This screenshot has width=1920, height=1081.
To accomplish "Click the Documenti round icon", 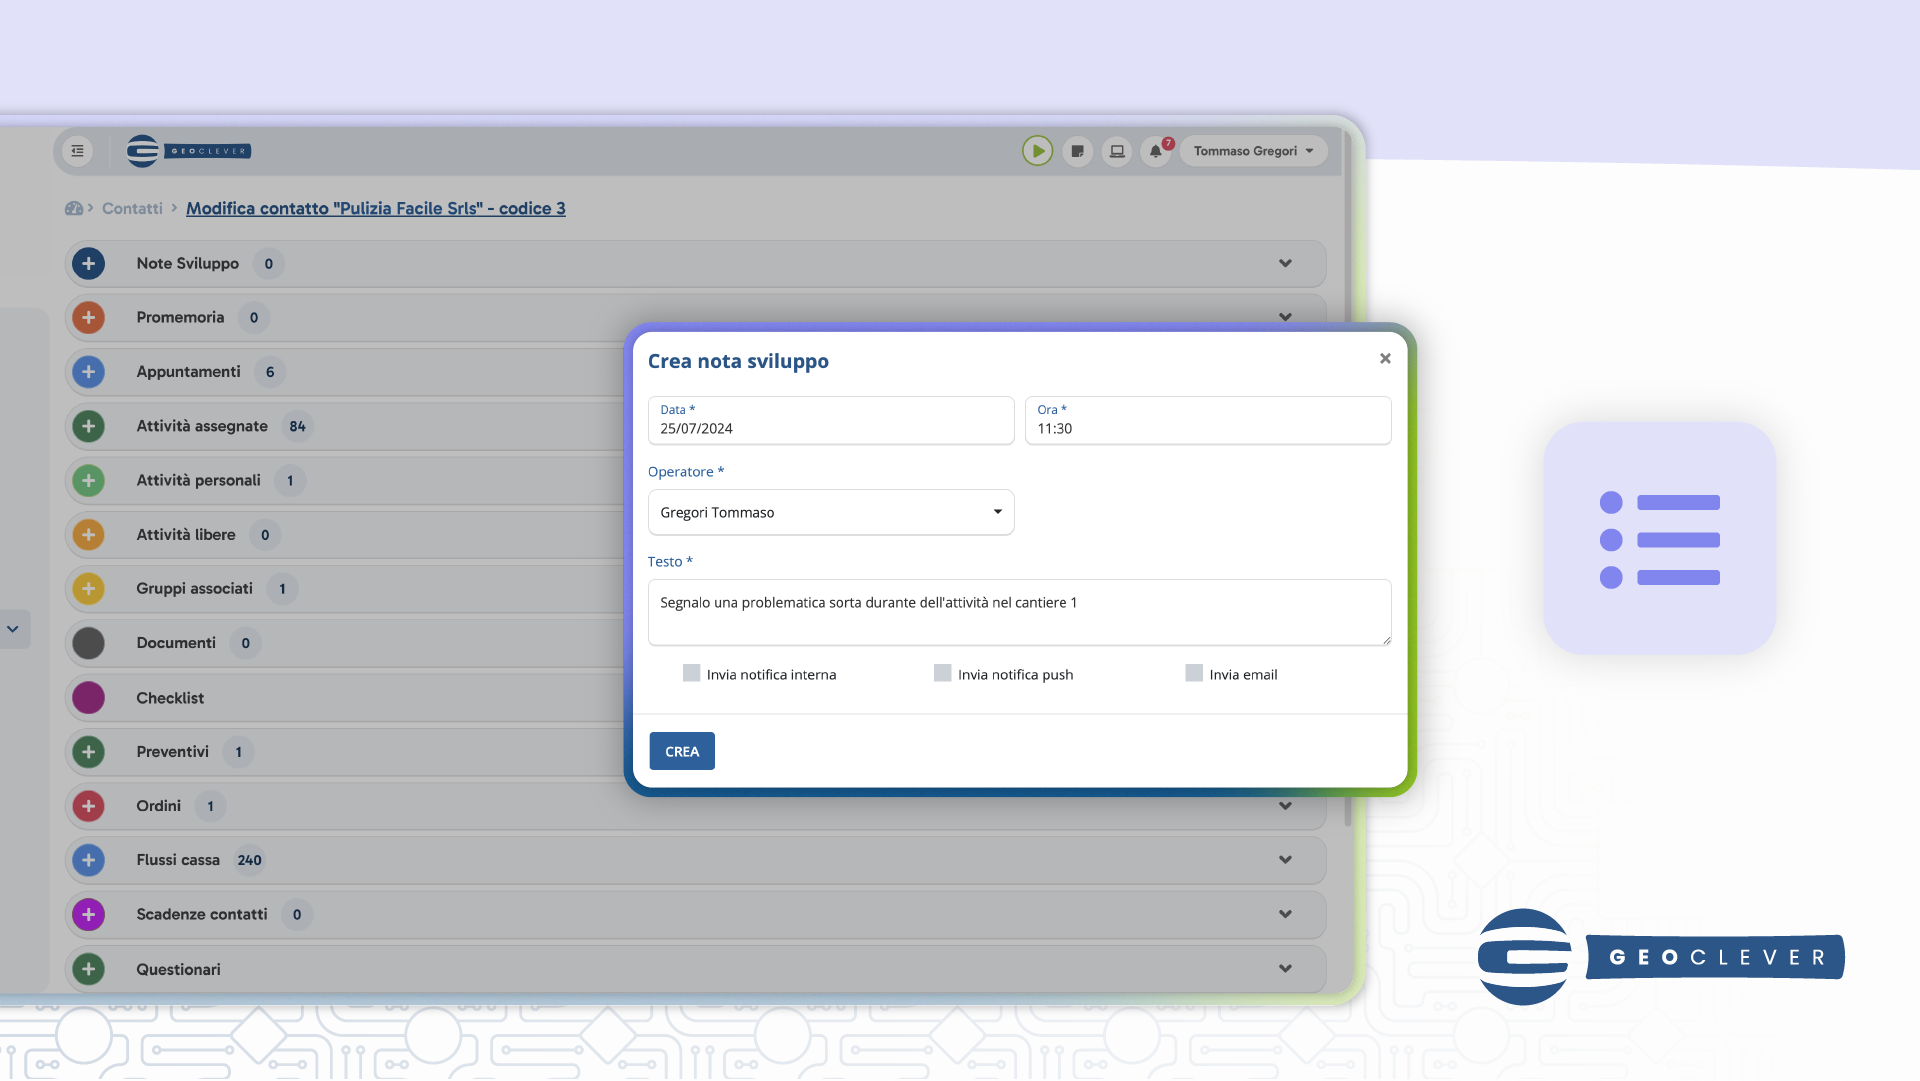I will pyautogui.click(x=89, y=643).
